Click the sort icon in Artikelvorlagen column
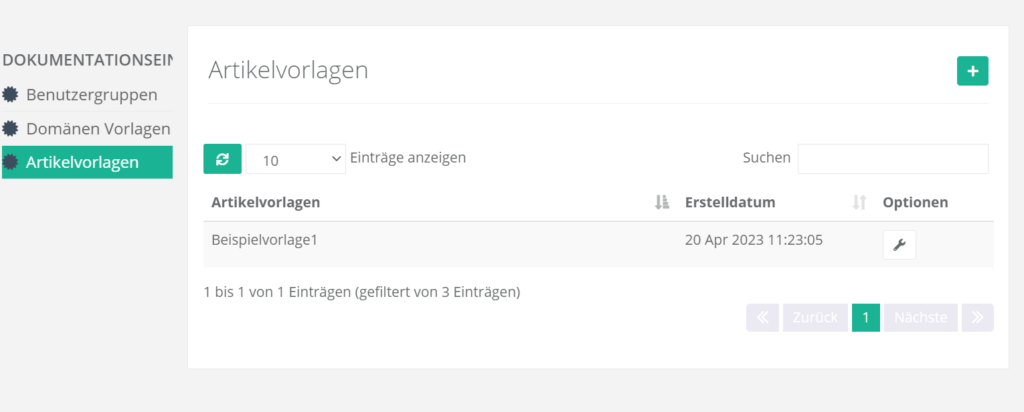This screenshot has width=1024, height=412. point(660,203)
